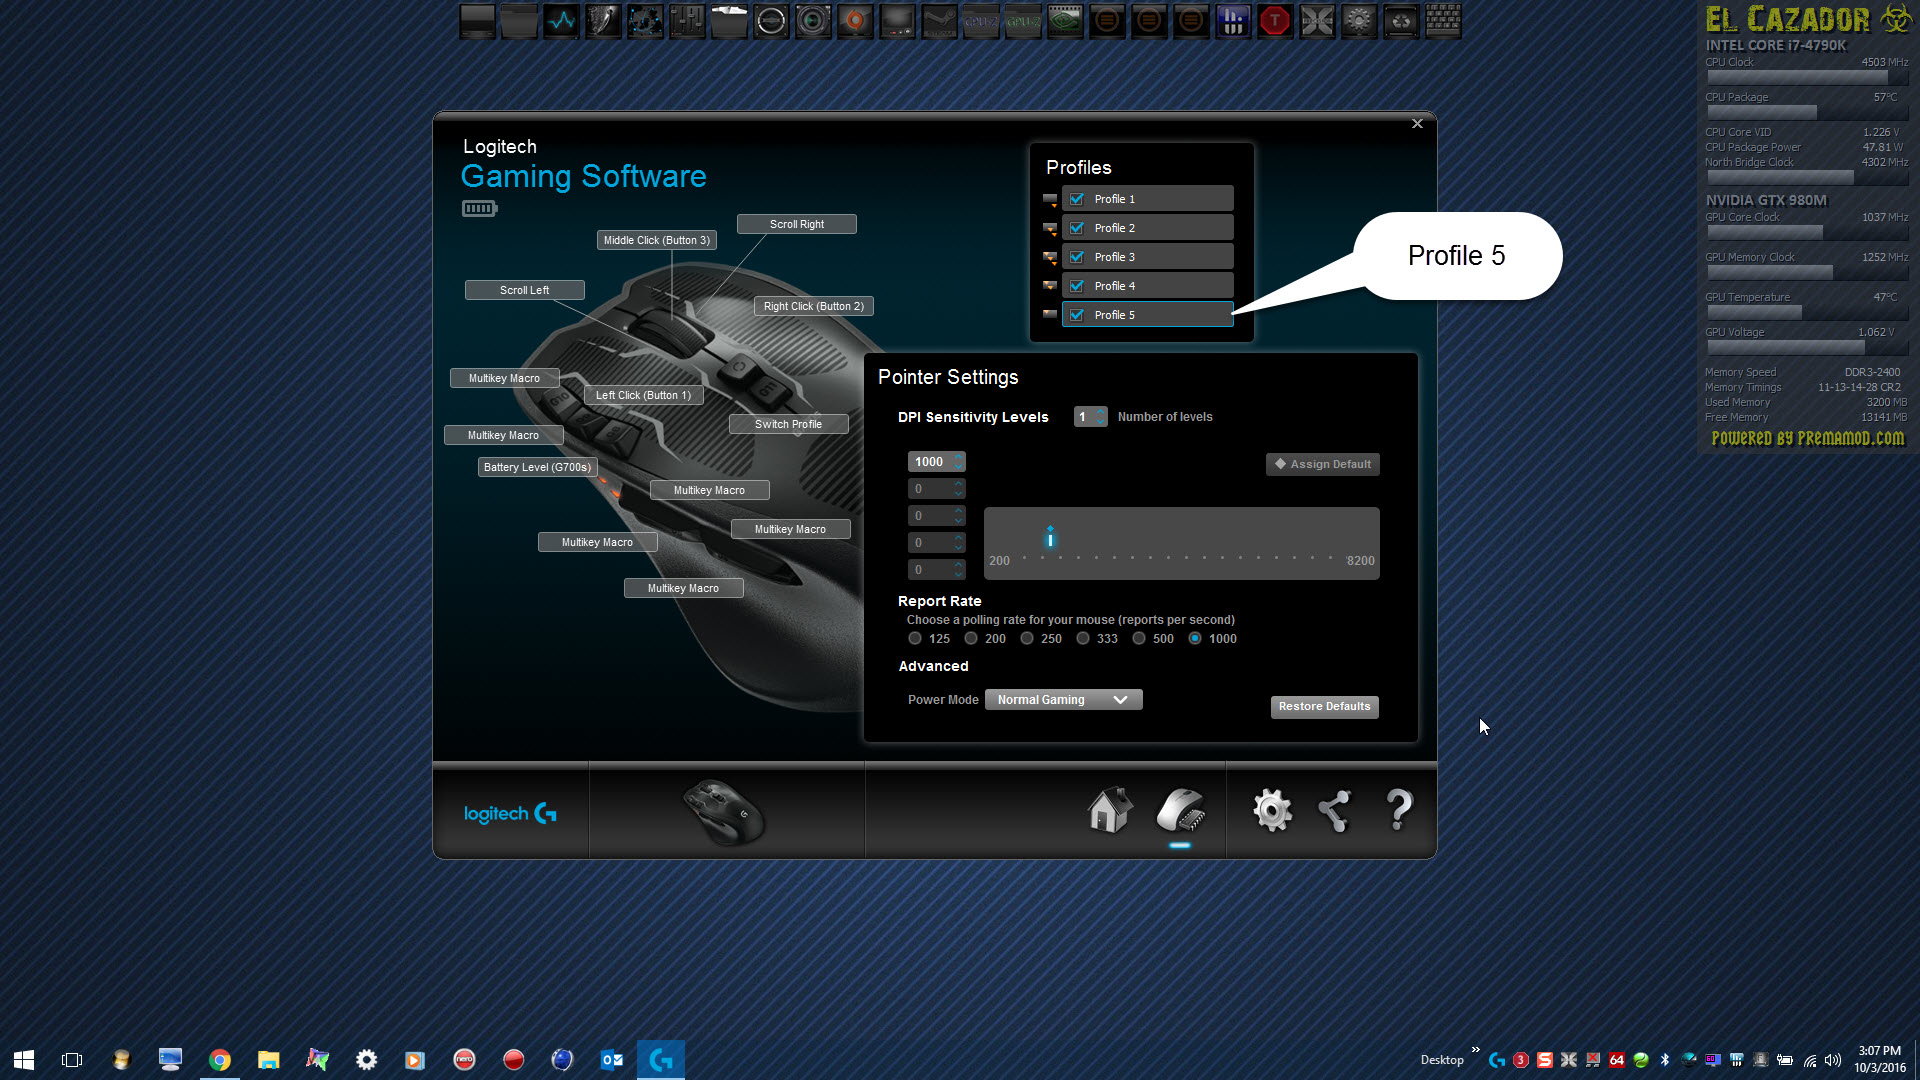The width and height of the screenshot is (1920, 1080).
Task: Click the share icon in bottom bar
Action: pos(1335,810)
